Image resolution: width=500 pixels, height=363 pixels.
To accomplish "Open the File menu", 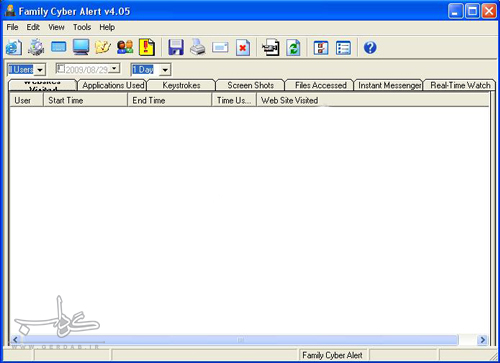I will pyautogui.click(x=12, y=27).
